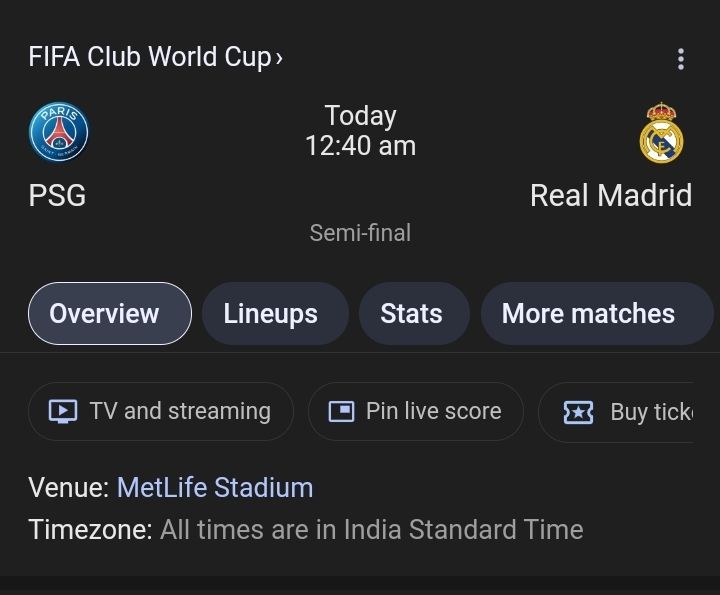Tap the Buy tickets chip
The width and height of the screenshot is (720, 595).
(616, 412)
